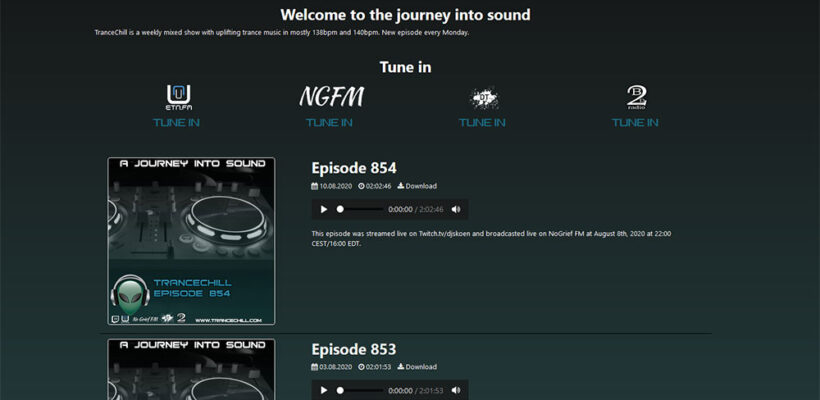This screenshot has width=820, height=400.
Task: Click the clock icon beside 02:01:53
Action: point(361,367)
